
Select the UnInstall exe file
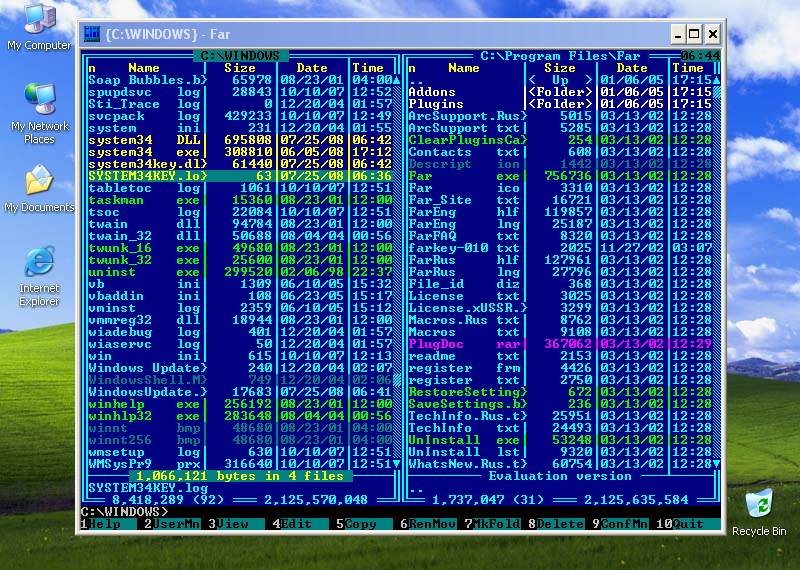[x=560, y=440]
